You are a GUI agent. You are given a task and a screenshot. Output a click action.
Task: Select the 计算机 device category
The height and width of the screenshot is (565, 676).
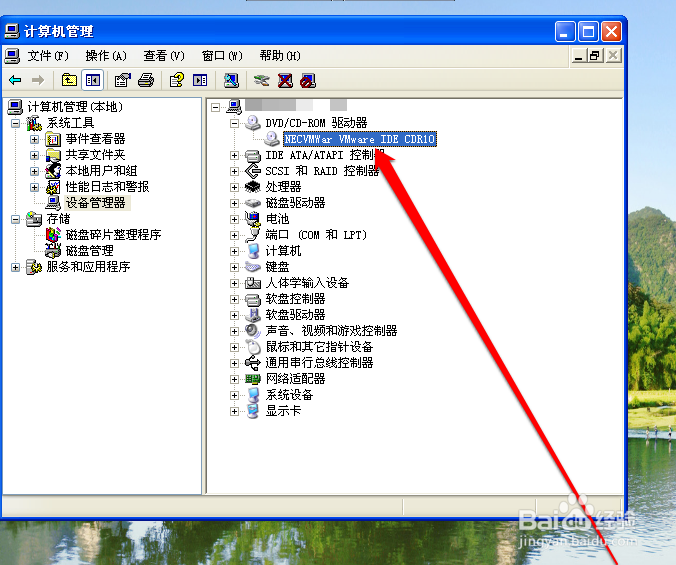click(x=283, y=251)
